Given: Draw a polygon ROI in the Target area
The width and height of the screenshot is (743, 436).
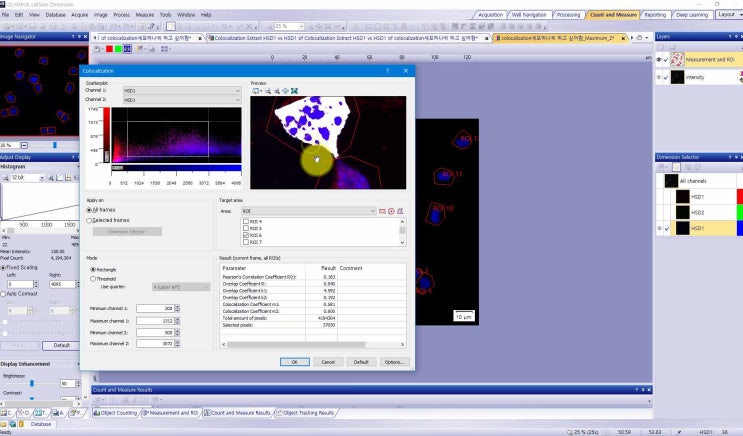Looking at the screenshot, I should click(400, 211).
